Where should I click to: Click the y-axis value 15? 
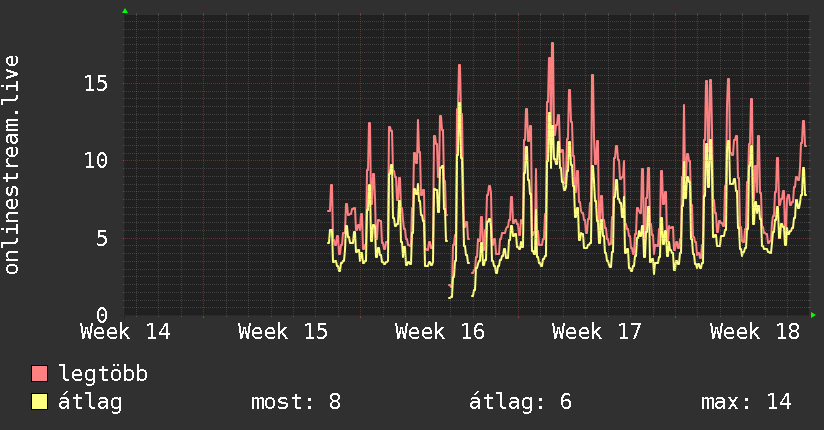pos(96,83)
